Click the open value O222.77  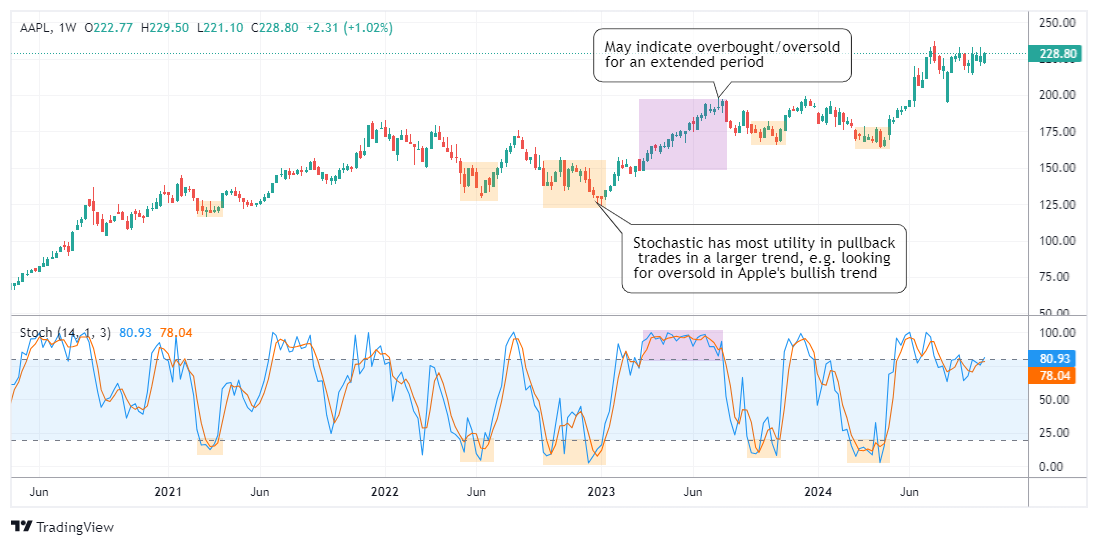coord(109,28)
